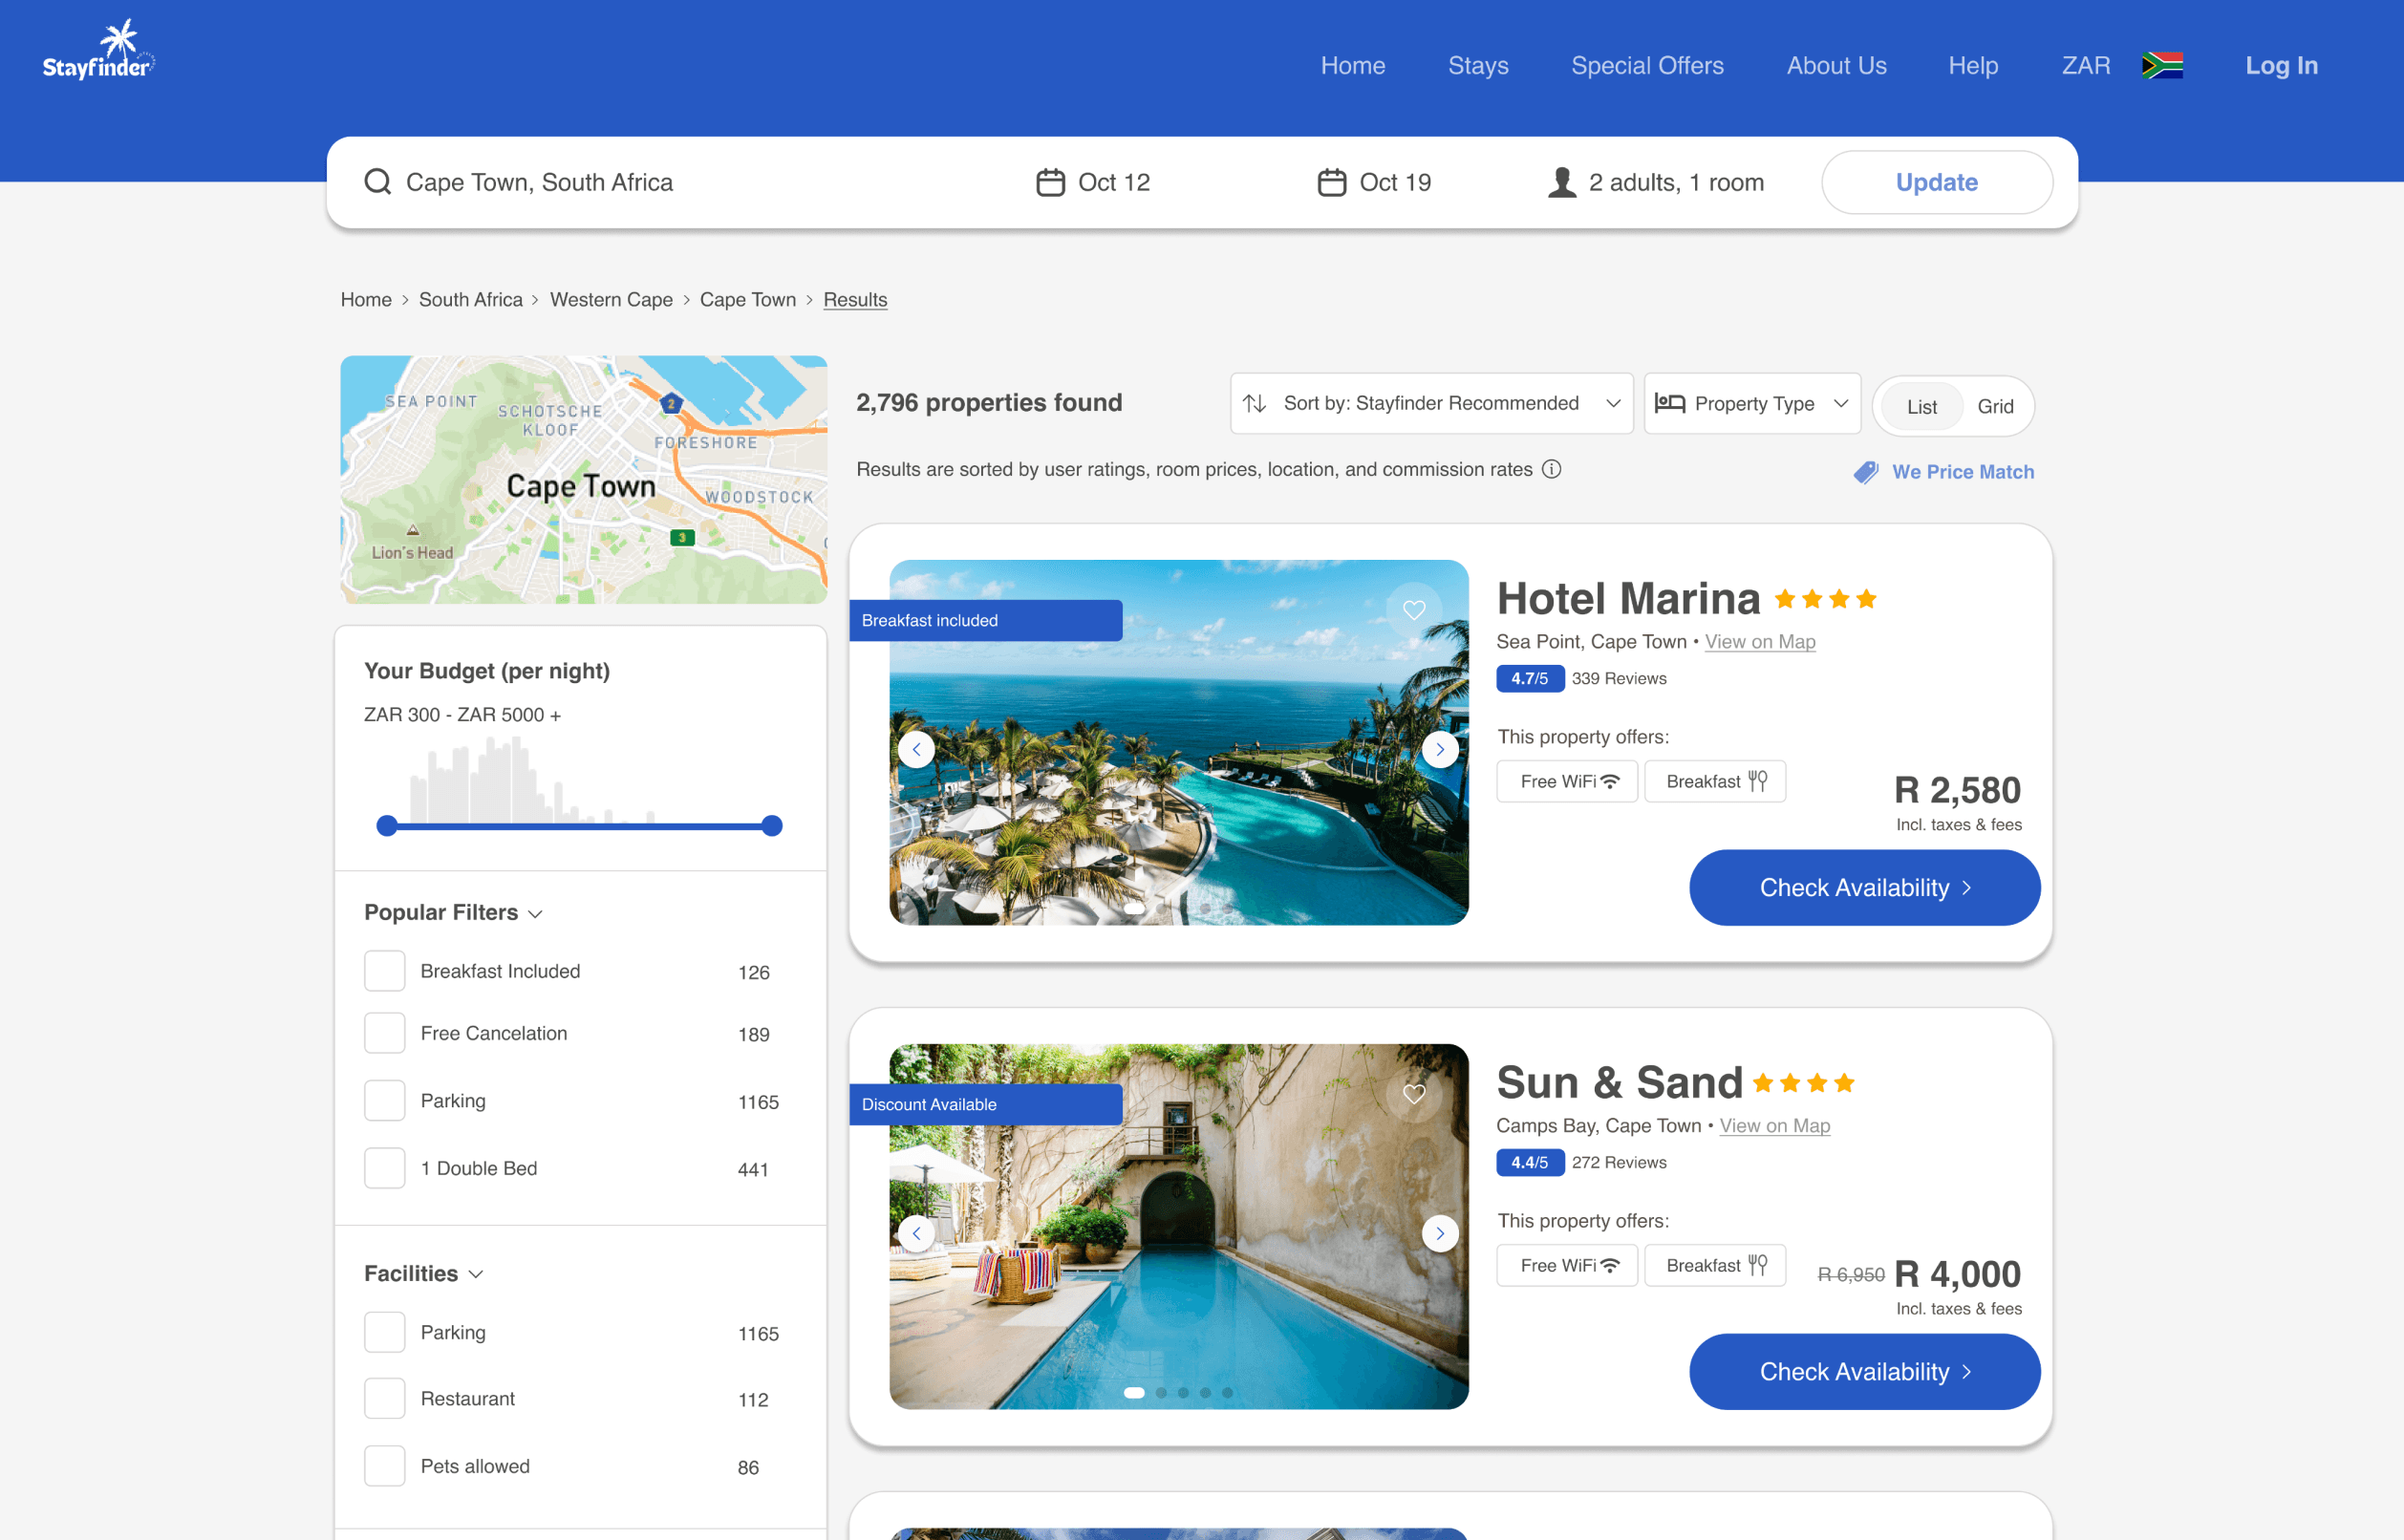Tick the Pets allowed facility checkbox
Screen dimensions: 2404x1540
point(384,1466)
